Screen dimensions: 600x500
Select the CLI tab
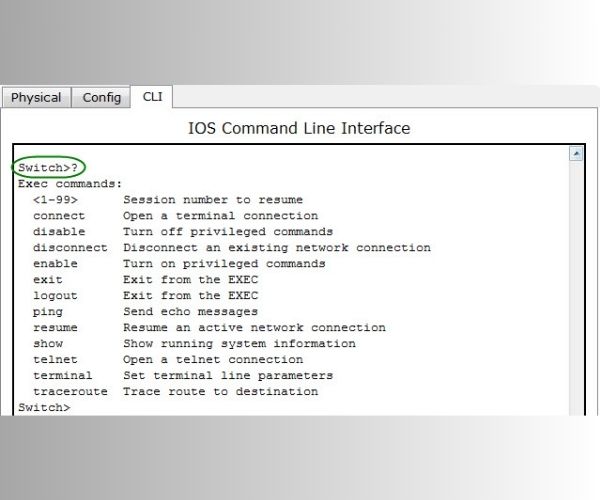coord(152,96)
